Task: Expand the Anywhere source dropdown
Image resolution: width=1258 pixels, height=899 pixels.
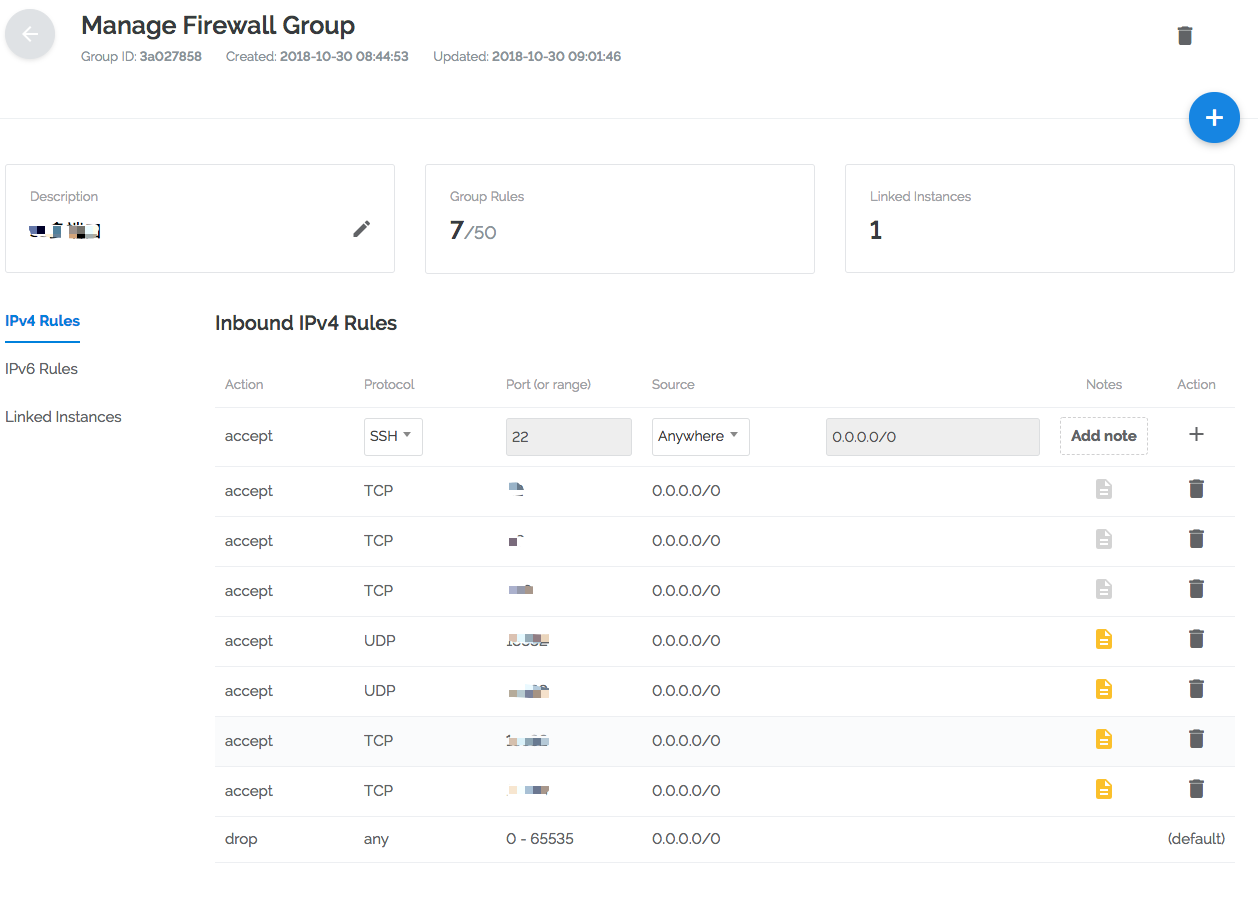Action: pos(700,436)
